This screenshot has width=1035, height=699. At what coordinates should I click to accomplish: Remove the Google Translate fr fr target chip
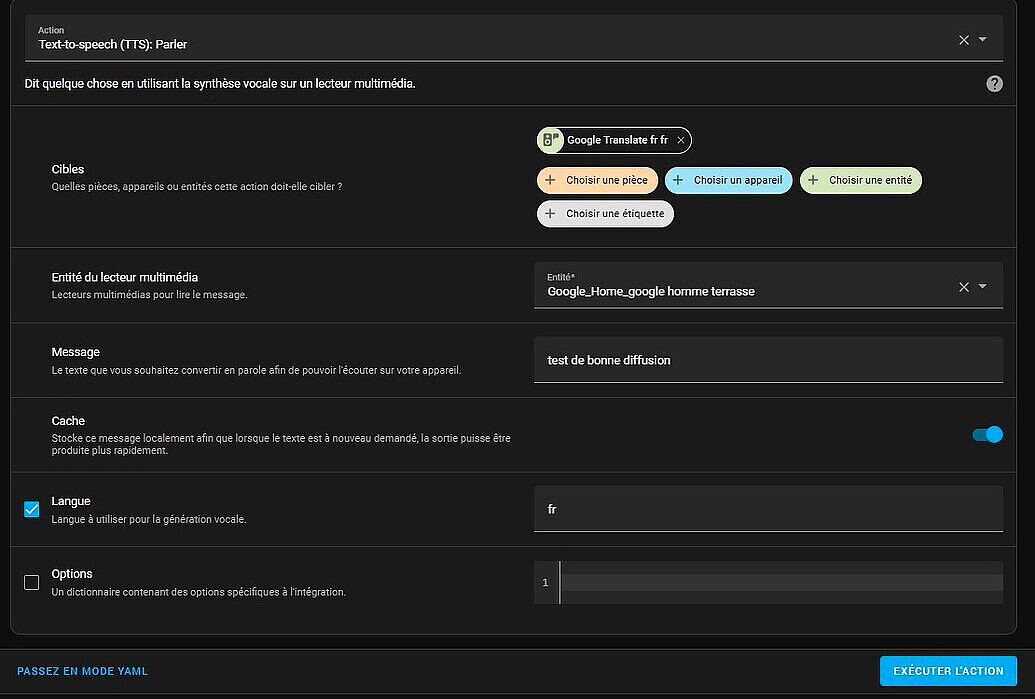coord(680,141)
